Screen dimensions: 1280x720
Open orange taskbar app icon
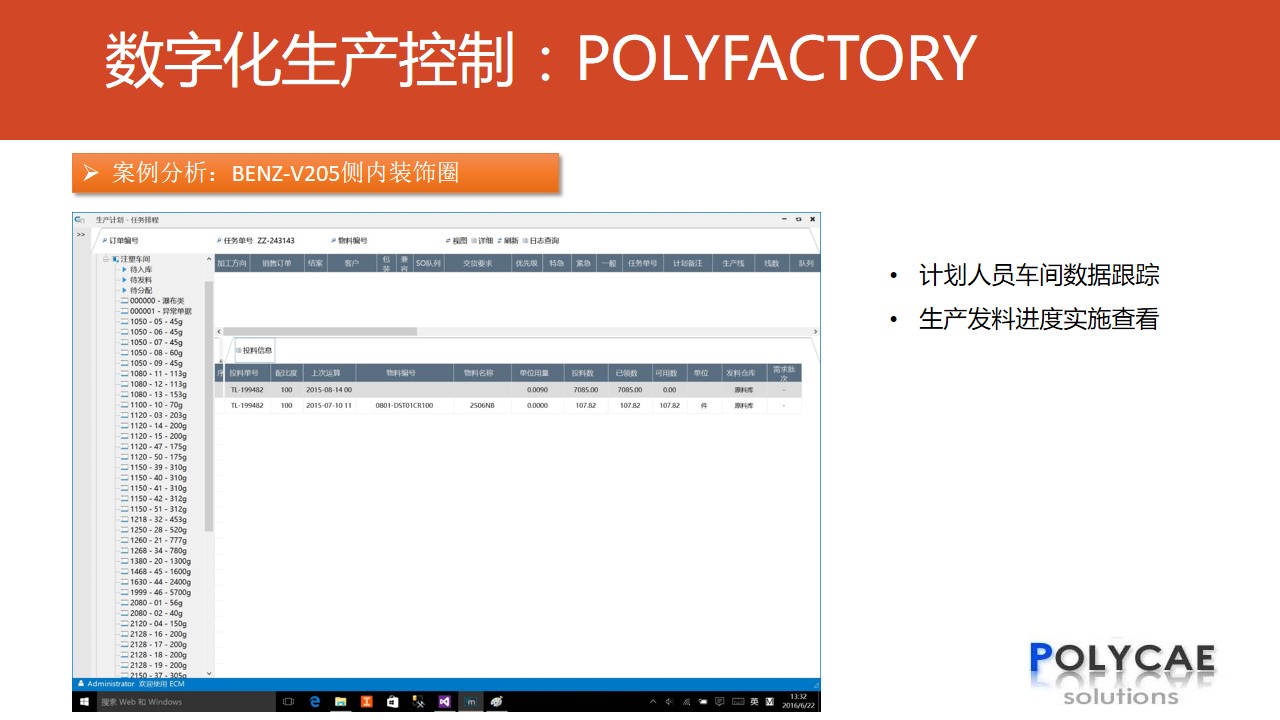pos(367,702)
